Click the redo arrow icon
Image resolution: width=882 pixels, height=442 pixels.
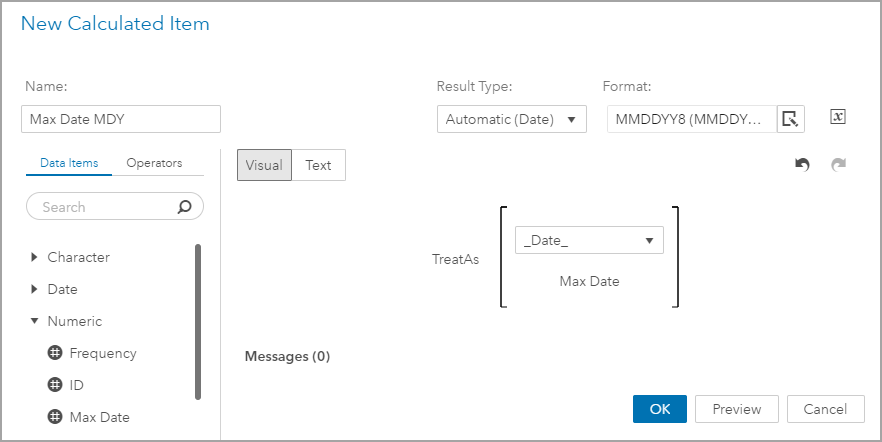838,165
